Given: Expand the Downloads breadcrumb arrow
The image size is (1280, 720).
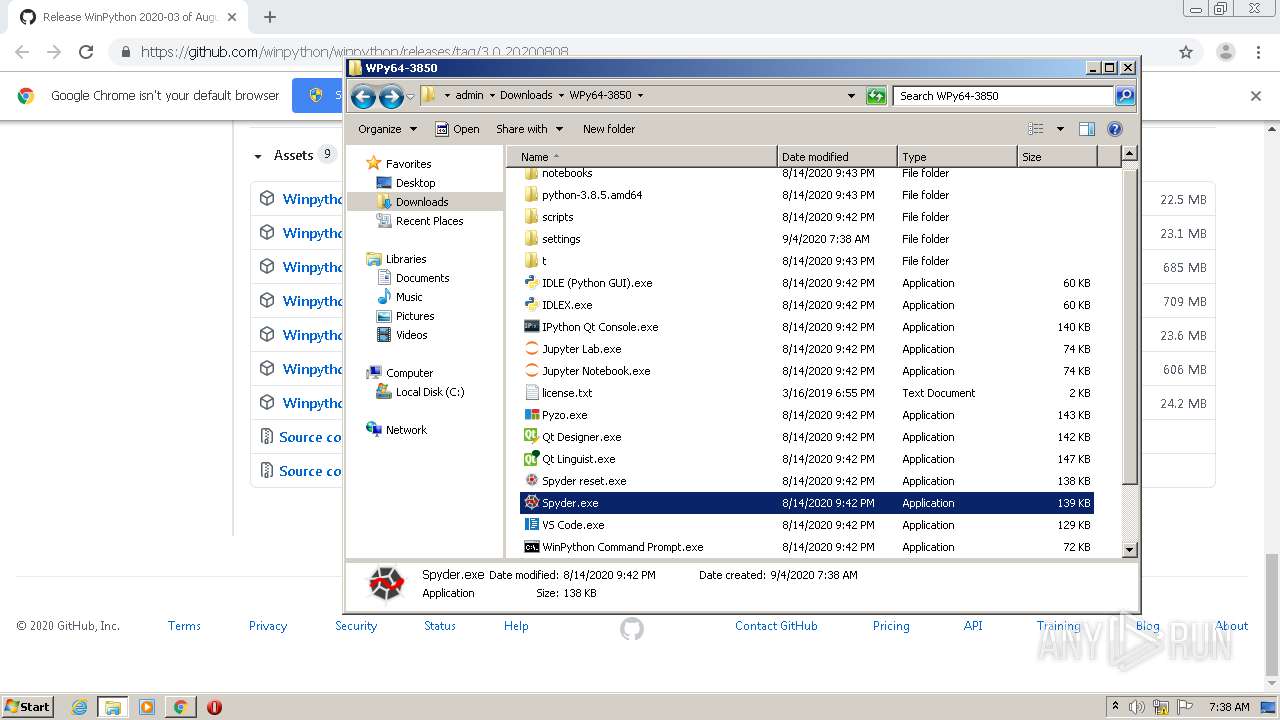Looking at the screenshot, I should tap(561, 96).
